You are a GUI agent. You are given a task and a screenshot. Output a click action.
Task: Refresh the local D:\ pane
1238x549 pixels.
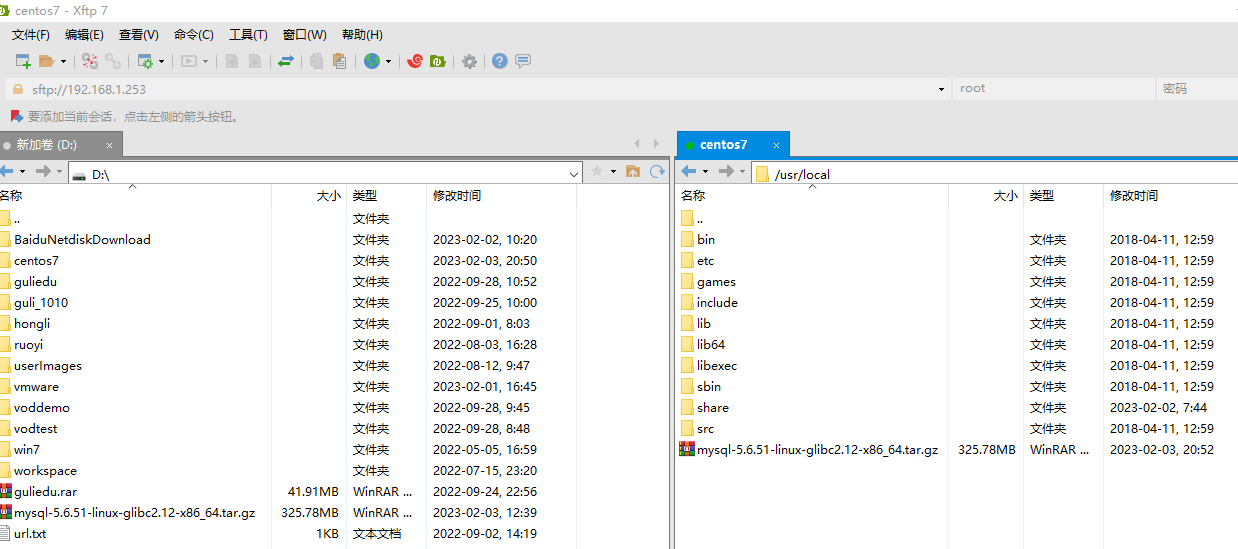tap(657, 172)
